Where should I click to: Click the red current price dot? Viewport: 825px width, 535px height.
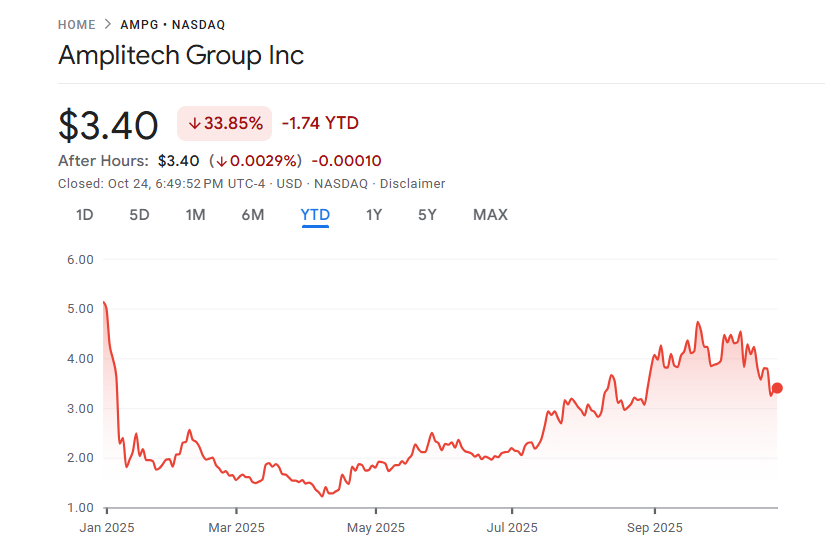[x=777, y=388]
